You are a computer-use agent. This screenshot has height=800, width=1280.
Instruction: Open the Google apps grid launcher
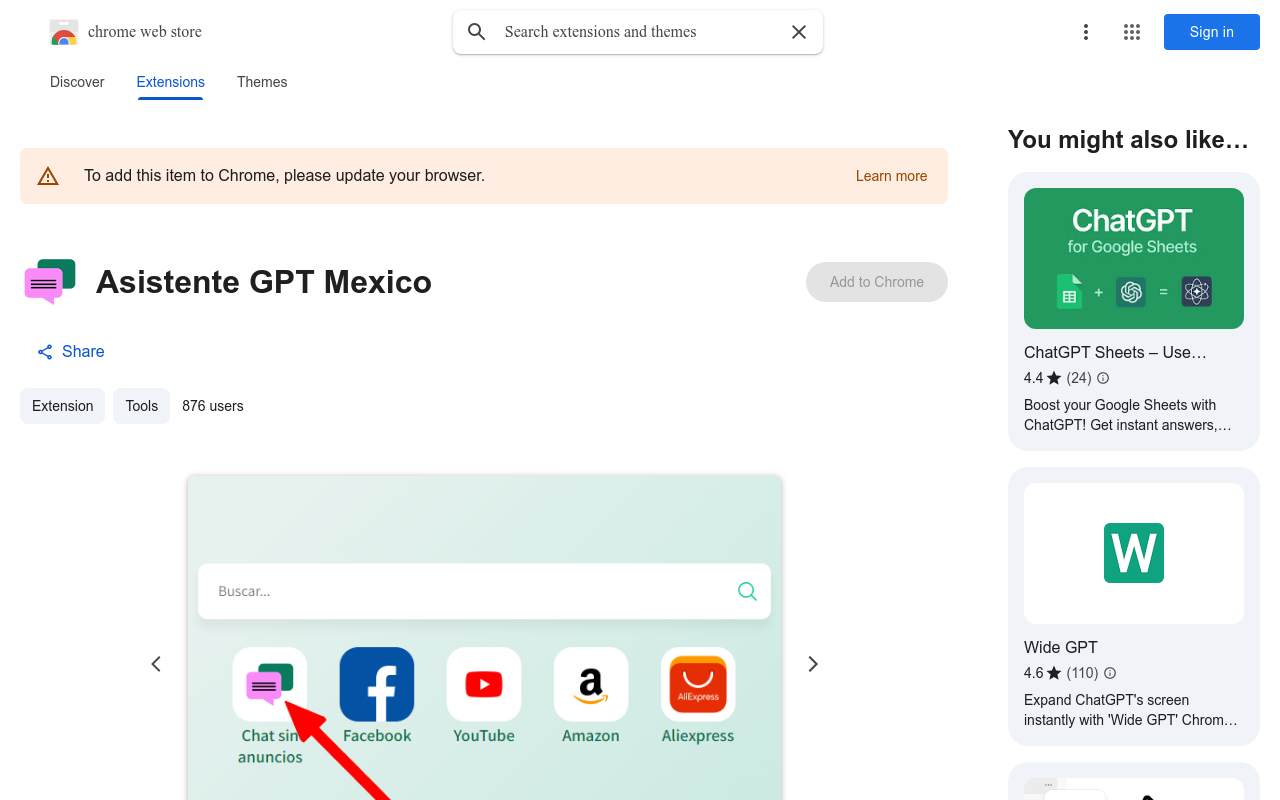point(1131,32)
